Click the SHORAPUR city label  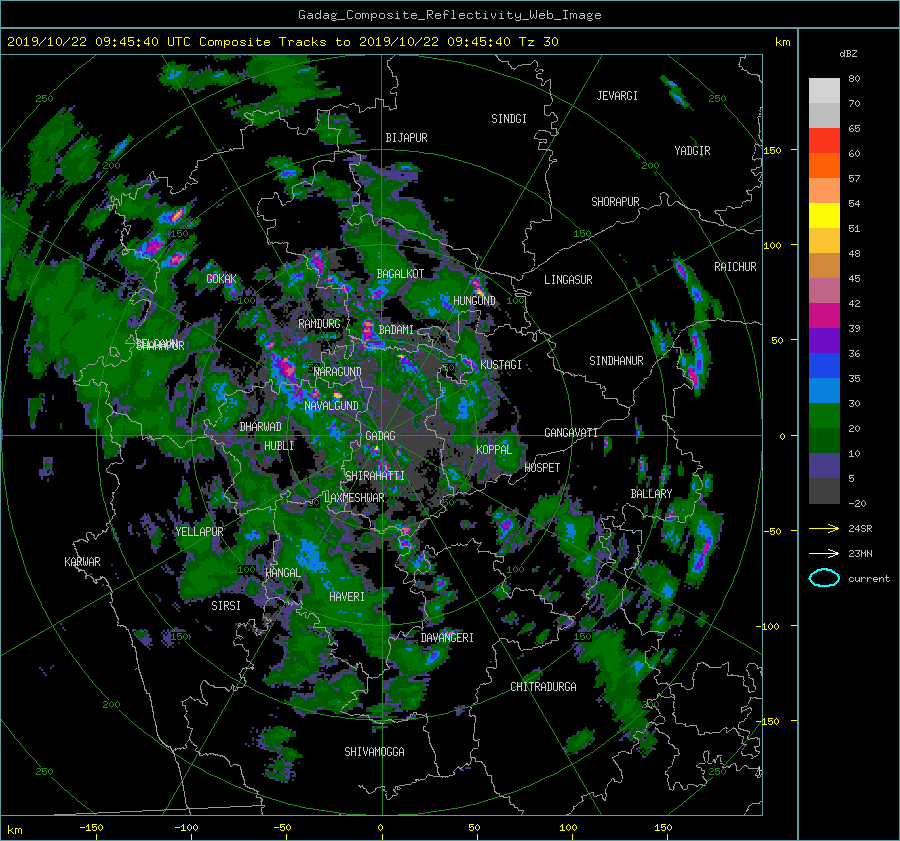[x=615, y=202]
